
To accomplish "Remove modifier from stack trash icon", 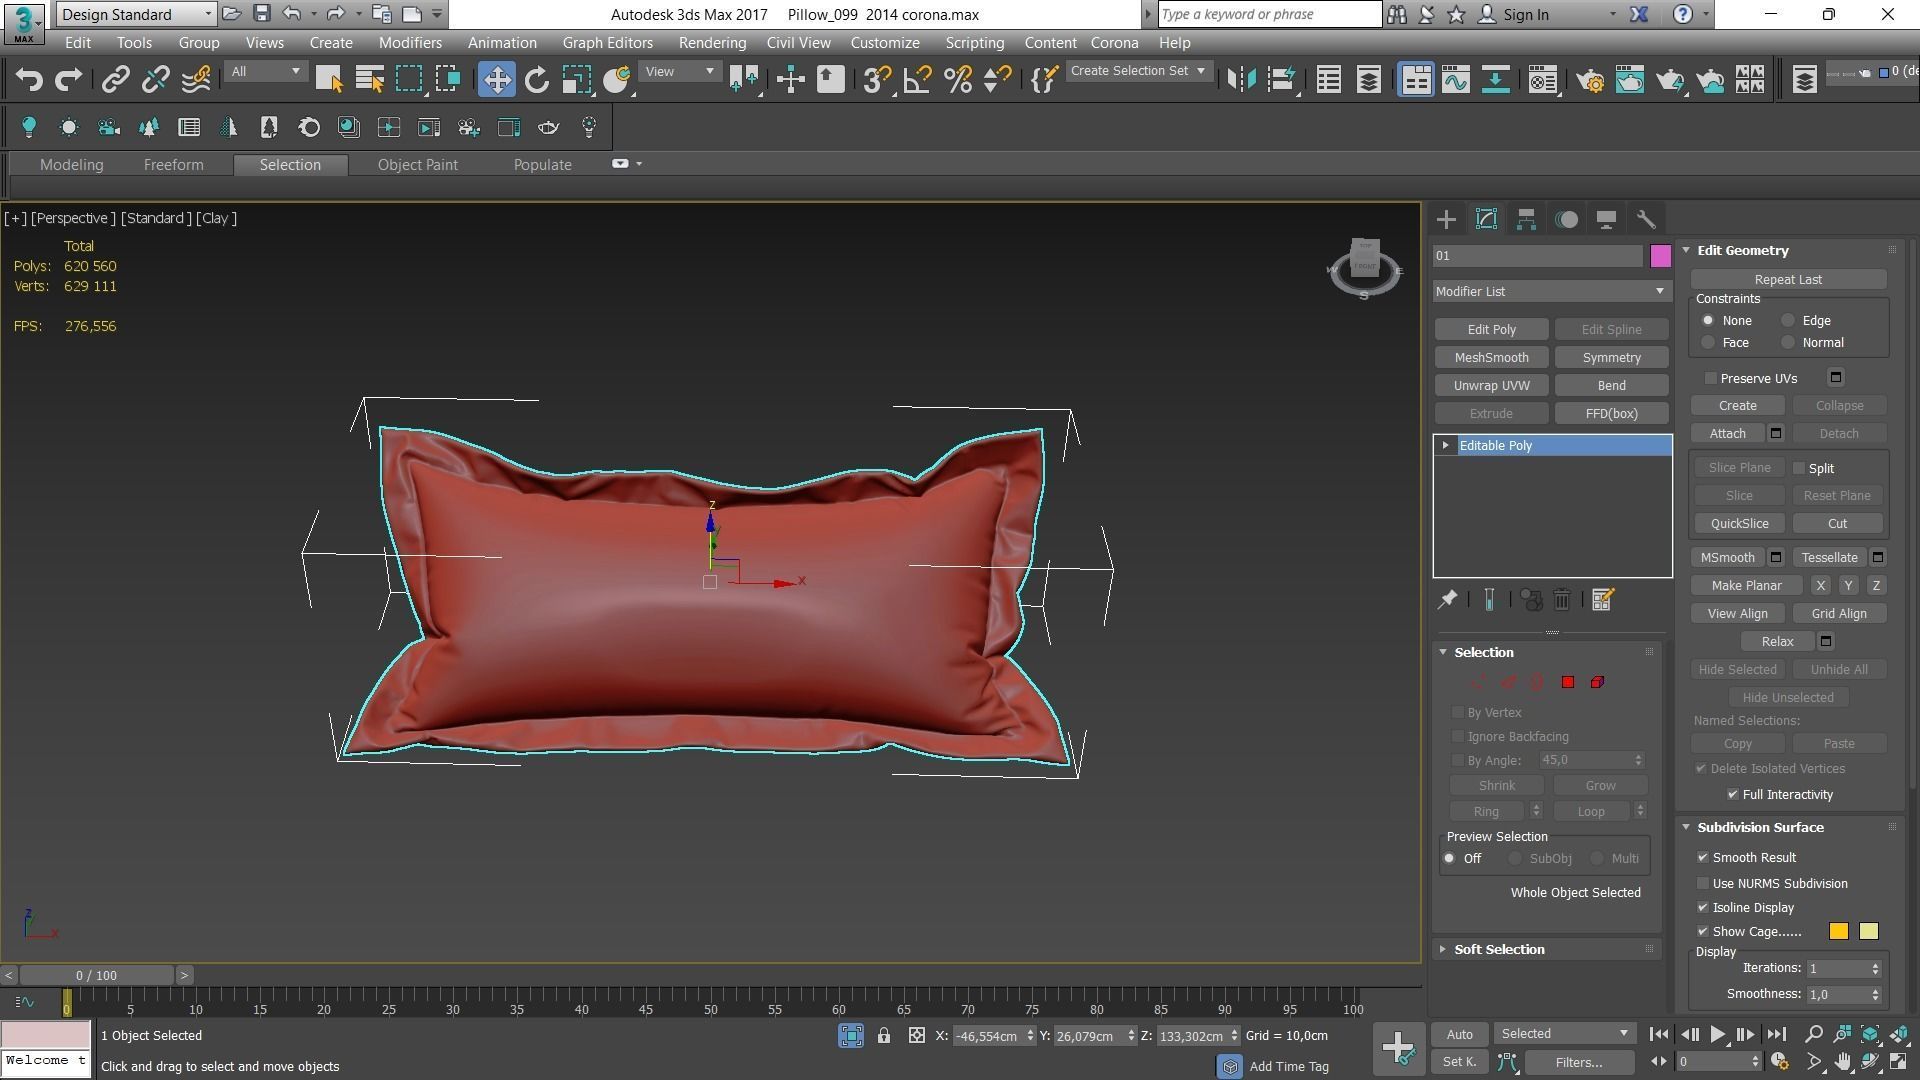I will pos(1562,600).
